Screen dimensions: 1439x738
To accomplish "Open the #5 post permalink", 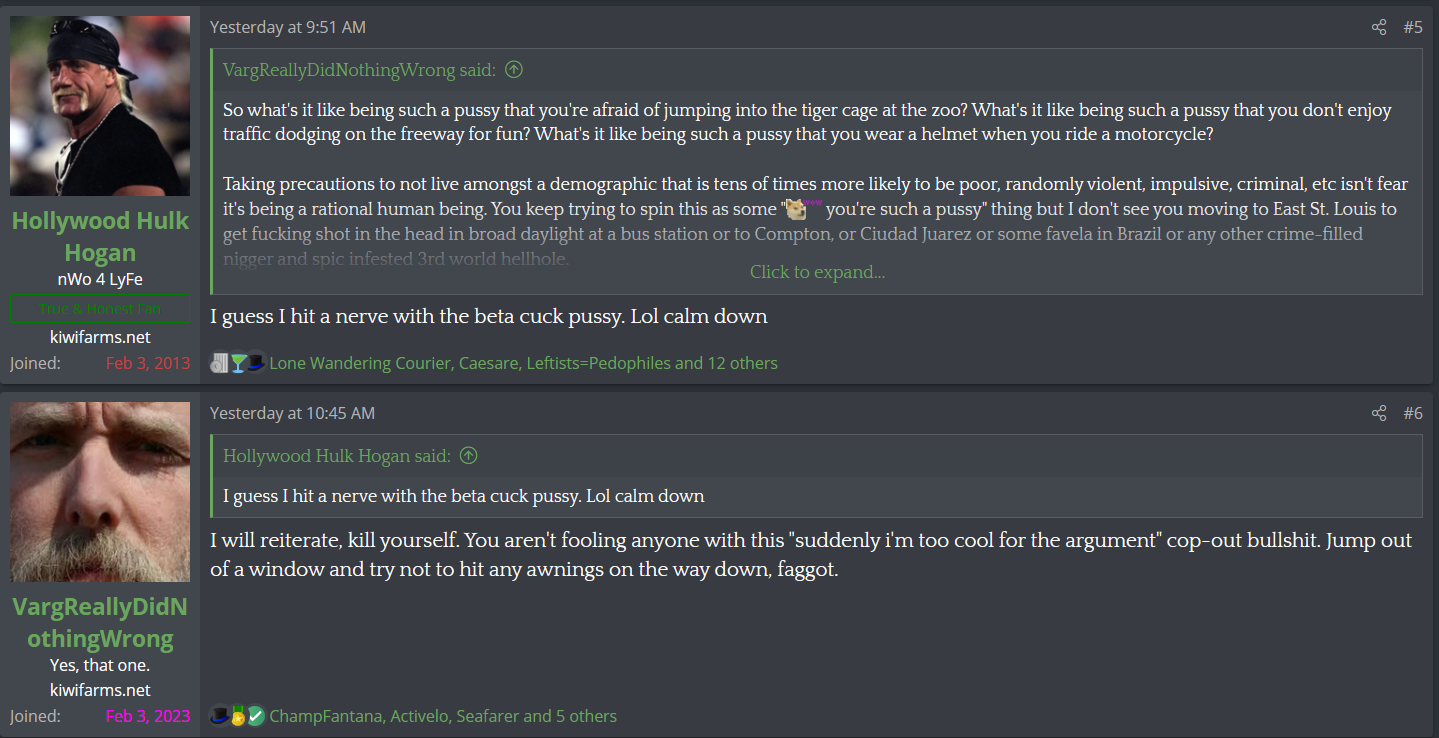I will (x=1412, y=28).
